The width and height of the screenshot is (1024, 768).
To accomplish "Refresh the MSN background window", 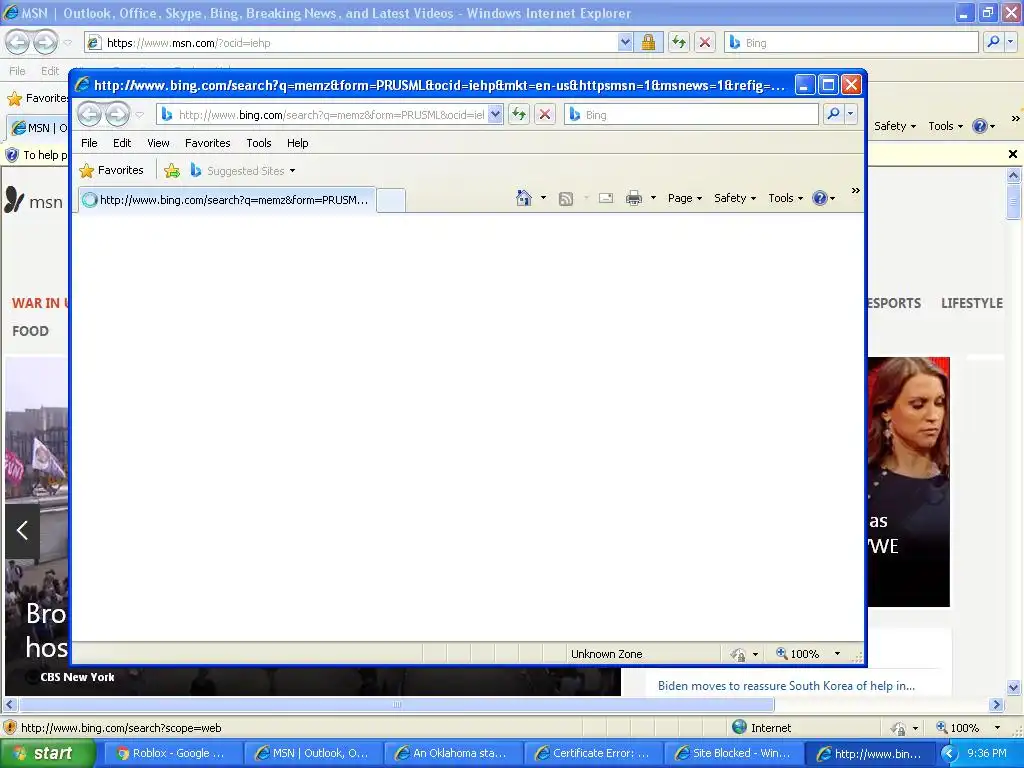I will [x=679, y=42].
